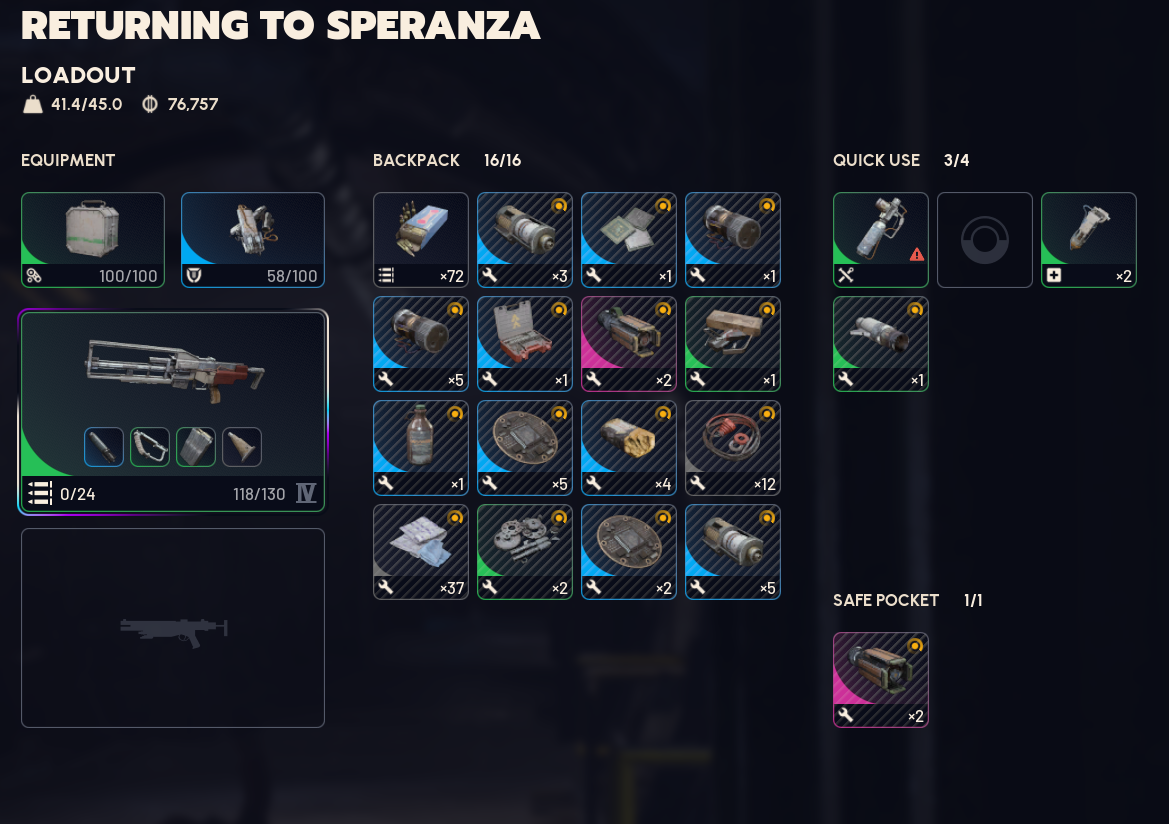1169x824 pixels.
Task: Click the shield with 58/100 durability
Action: coord(253,239)
